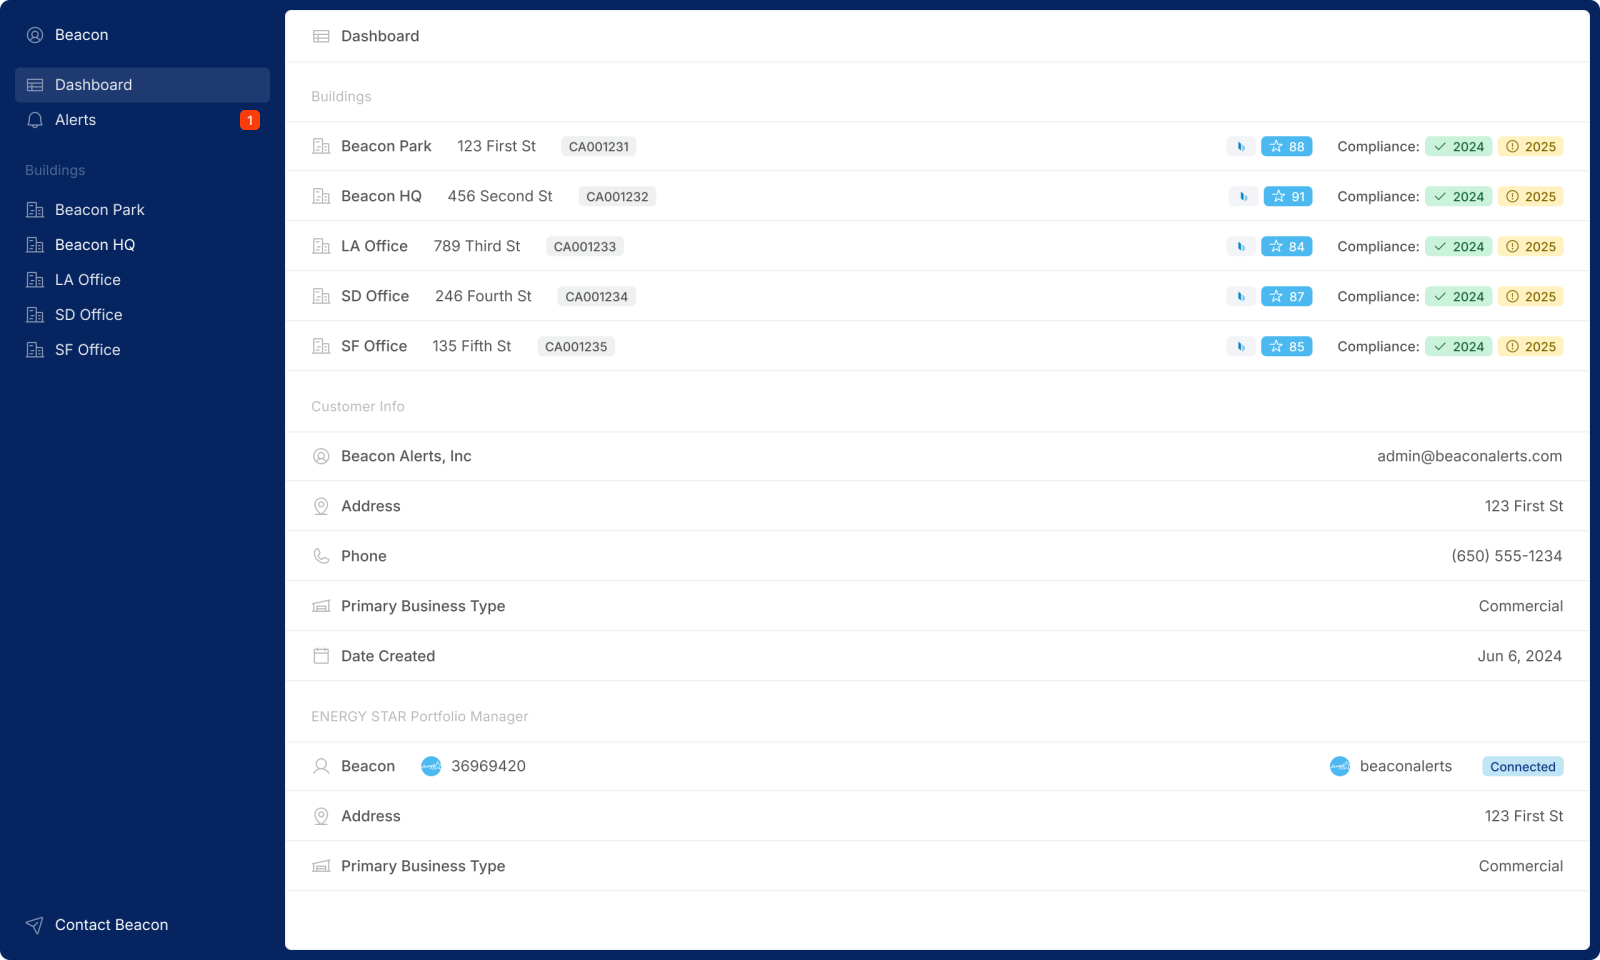The width and height of the screenshot is (1600, 960).
Task: Select SD Office in sidebar buildings
Action: coord(142,315)
